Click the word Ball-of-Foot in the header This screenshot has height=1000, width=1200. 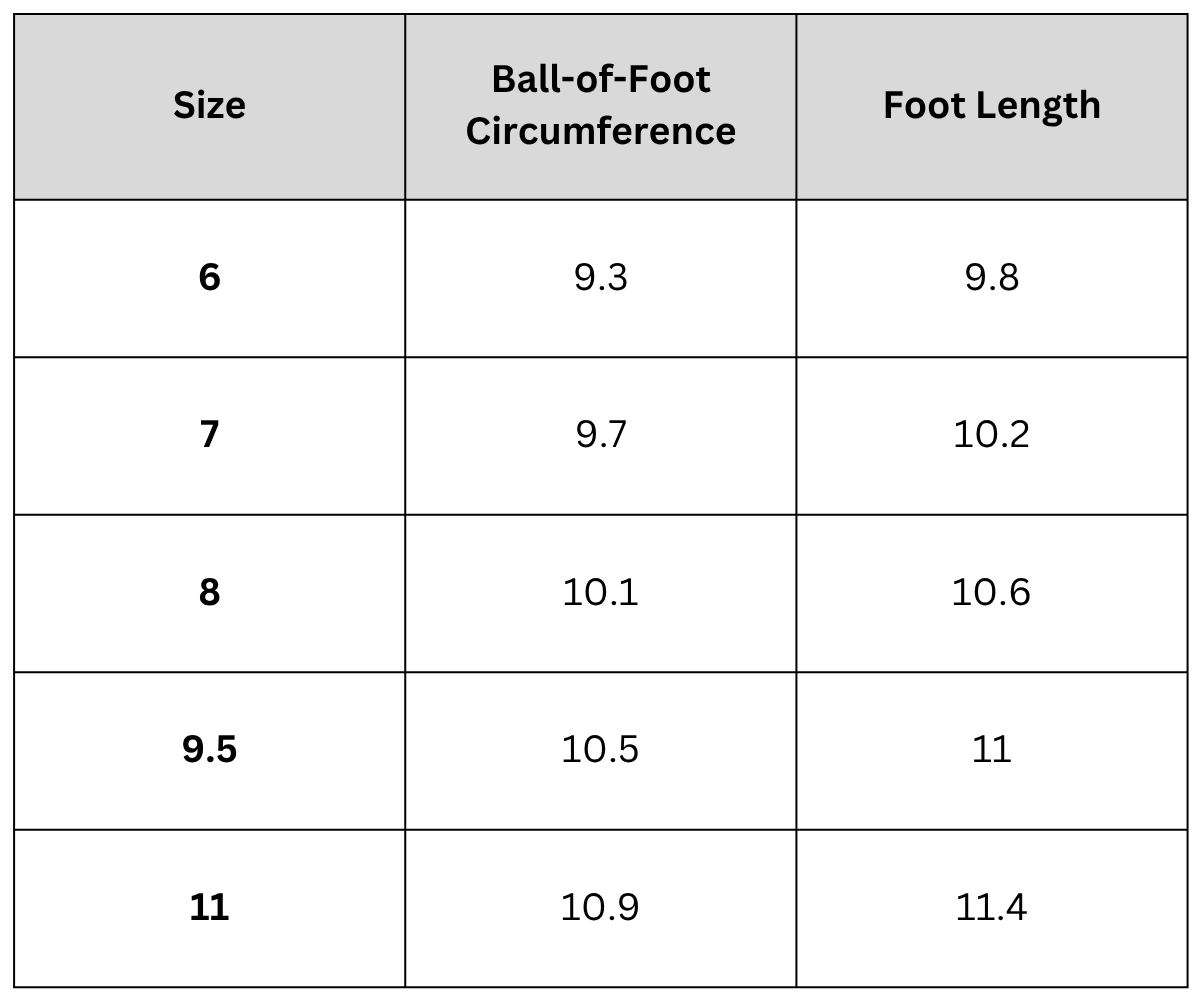(x=601, y=79)
